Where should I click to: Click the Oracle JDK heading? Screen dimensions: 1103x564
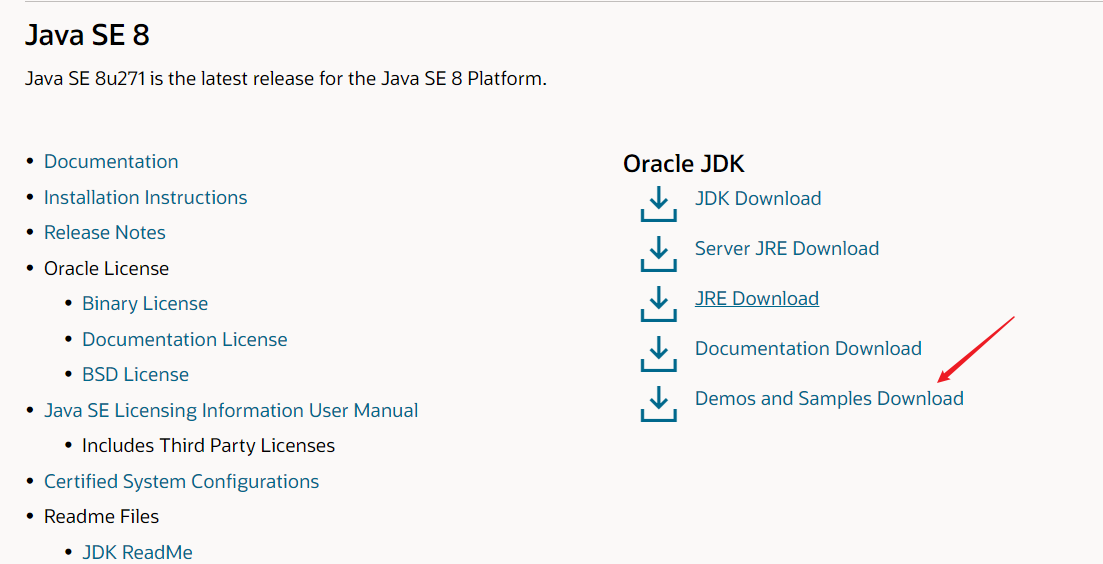[684, 164]
